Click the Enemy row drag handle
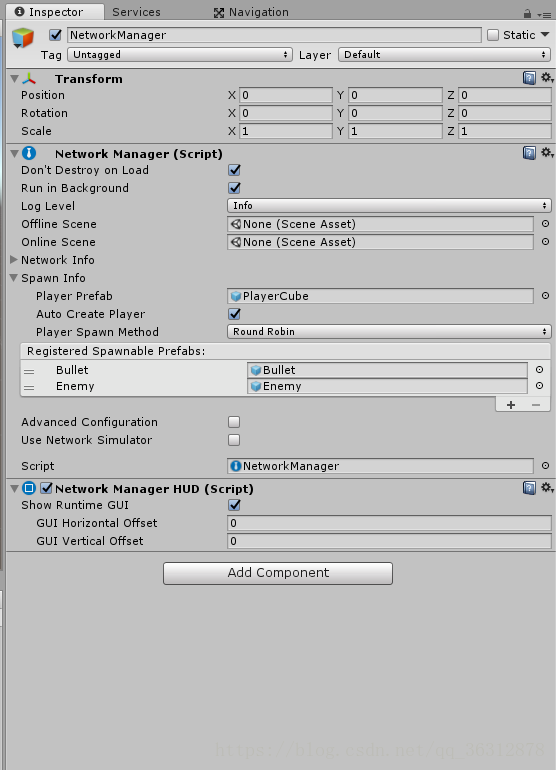Viewport: 556px width, 770px height. 29,387
